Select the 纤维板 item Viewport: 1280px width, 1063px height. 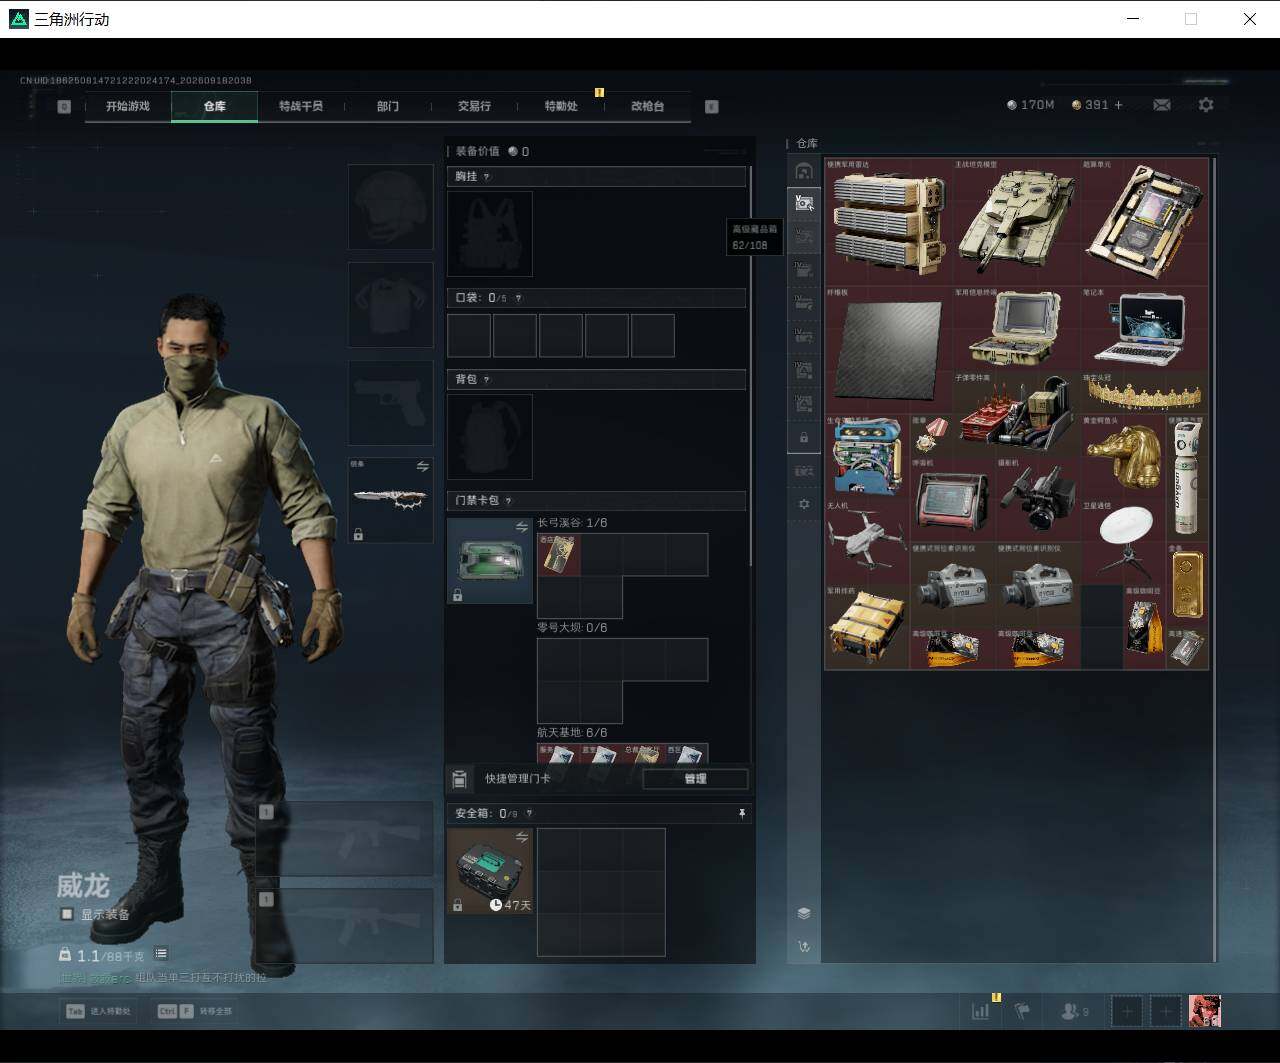(888, 350)
